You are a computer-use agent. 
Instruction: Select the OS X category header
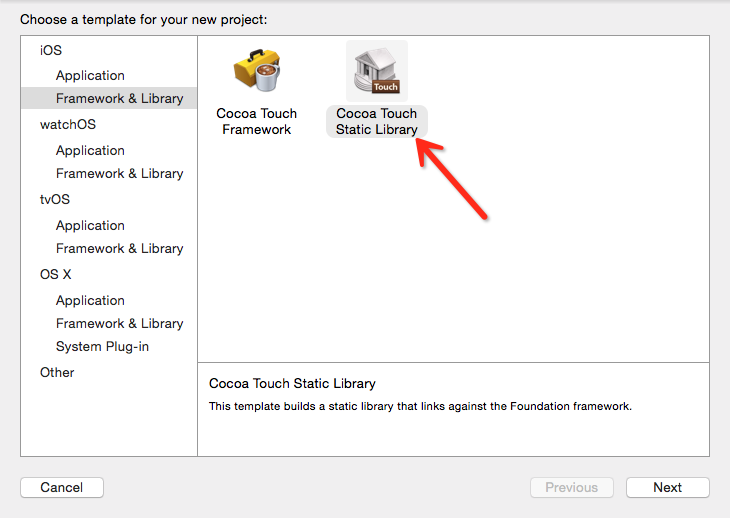click(x=56, y=274)
